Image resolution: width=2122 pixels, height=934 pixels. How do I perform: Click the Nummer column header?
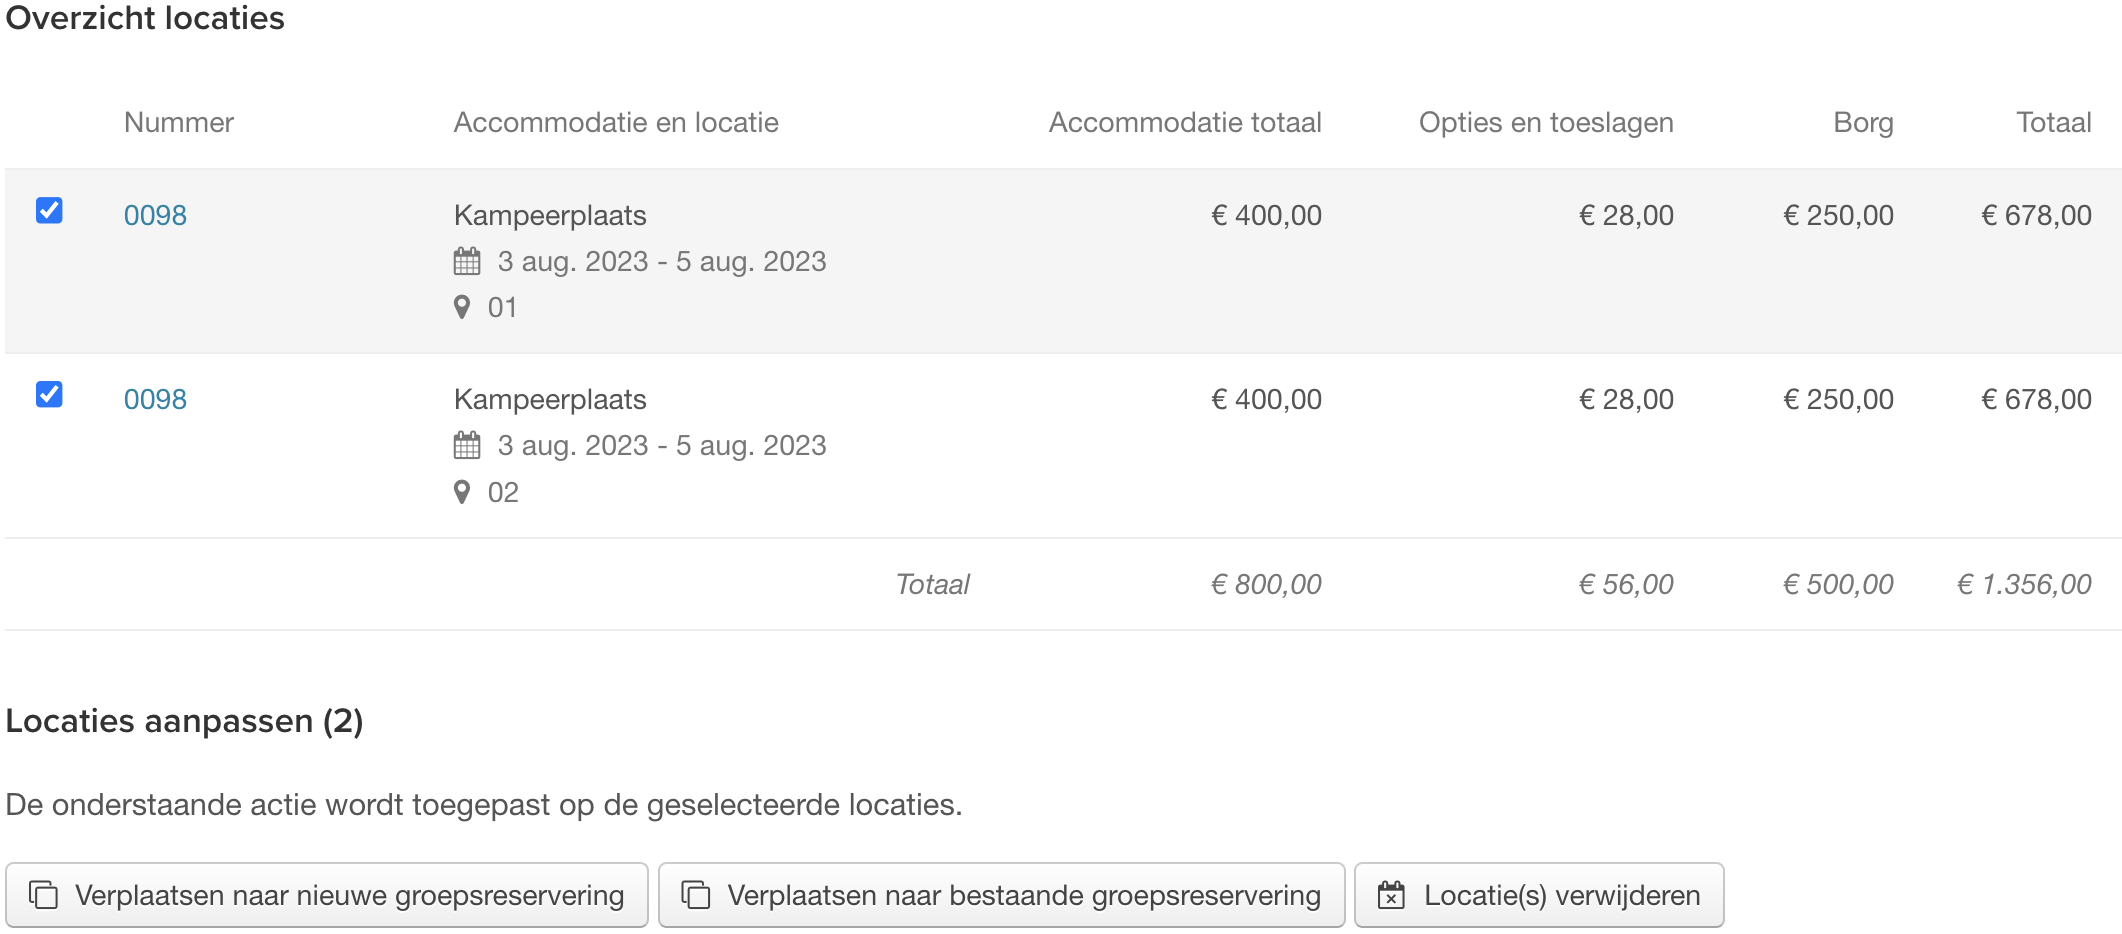(179, 122)
